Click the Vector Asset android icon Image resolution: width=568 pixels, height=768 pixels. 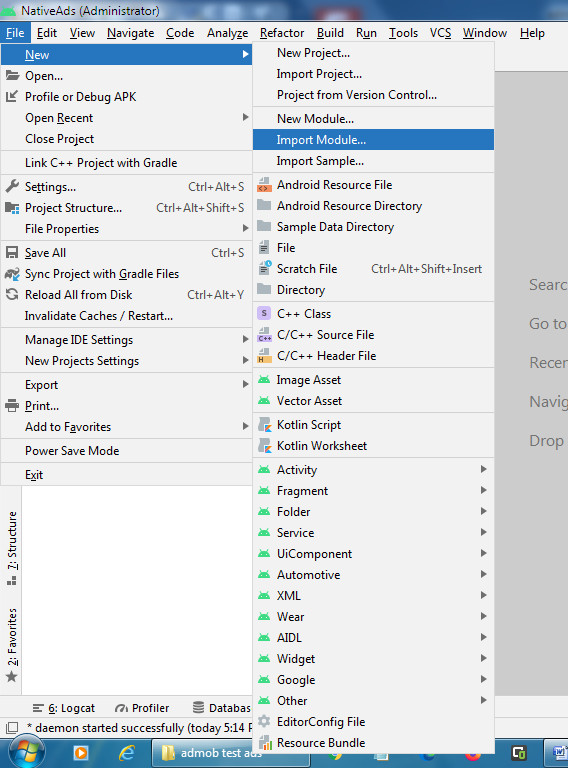pyautogui.click(x=264, y=401)
